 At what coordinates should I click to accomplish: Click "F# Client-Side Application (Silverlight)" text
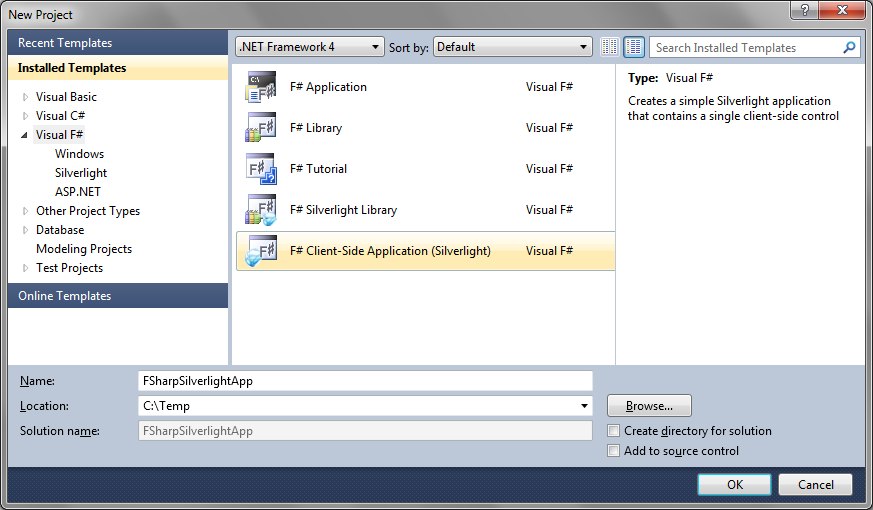390,251
